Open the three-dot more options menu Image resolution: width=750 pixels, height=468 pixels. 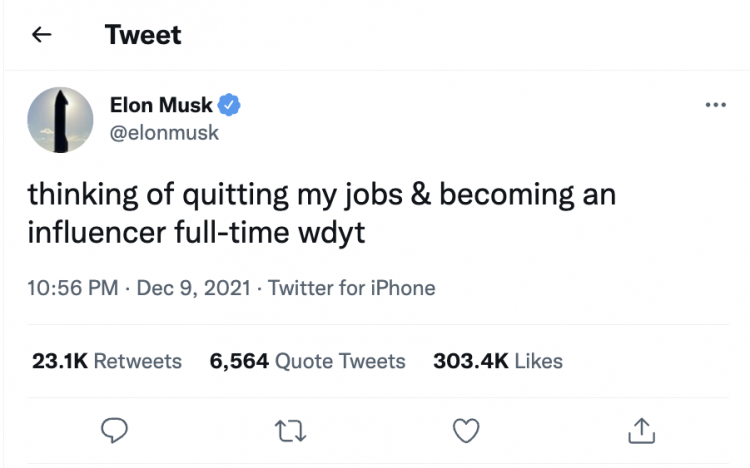pyautogui.click(x=716, y=105)
